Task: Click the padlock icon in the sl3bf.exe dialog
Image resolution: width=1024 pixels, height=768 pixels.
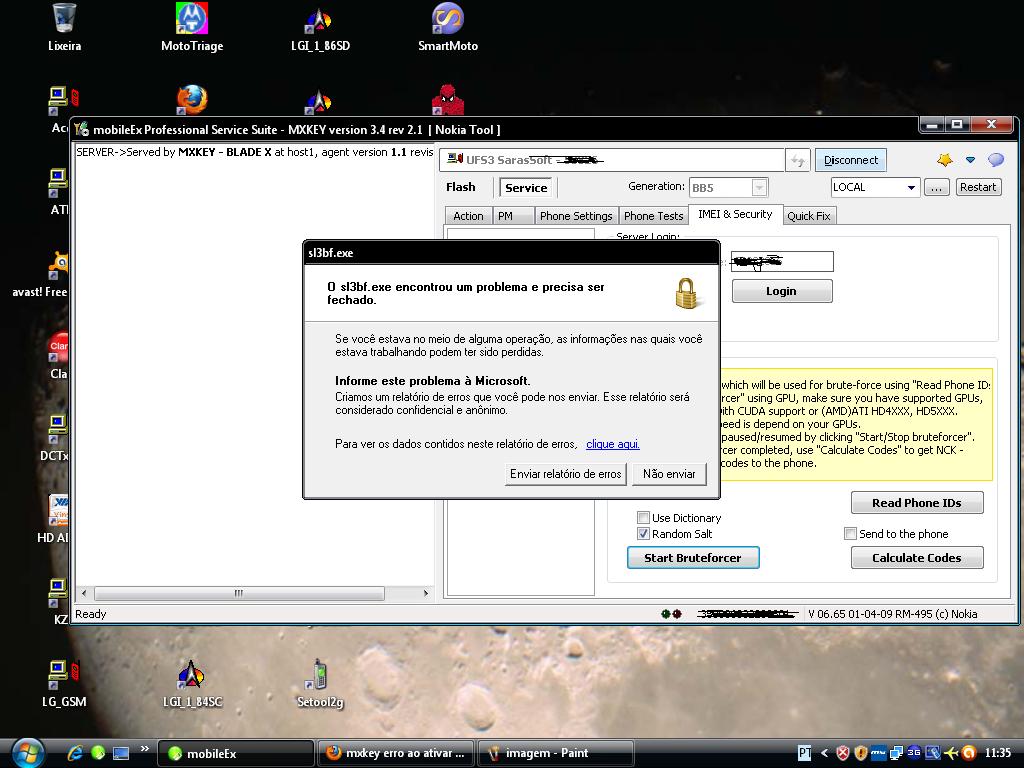Action: coord(686,293)
